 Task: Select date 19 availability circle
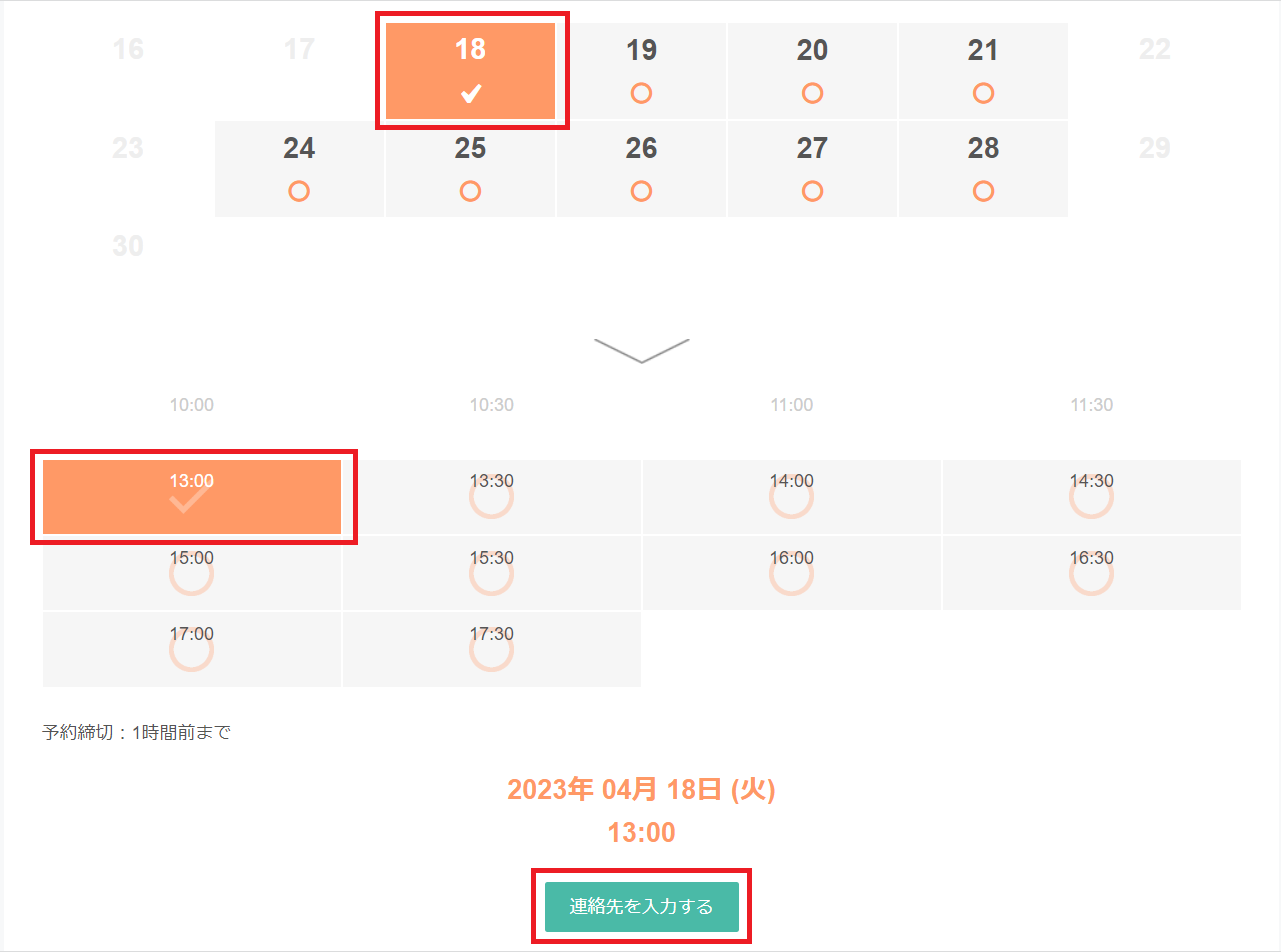pyautogui.click(x=641, y=93)
